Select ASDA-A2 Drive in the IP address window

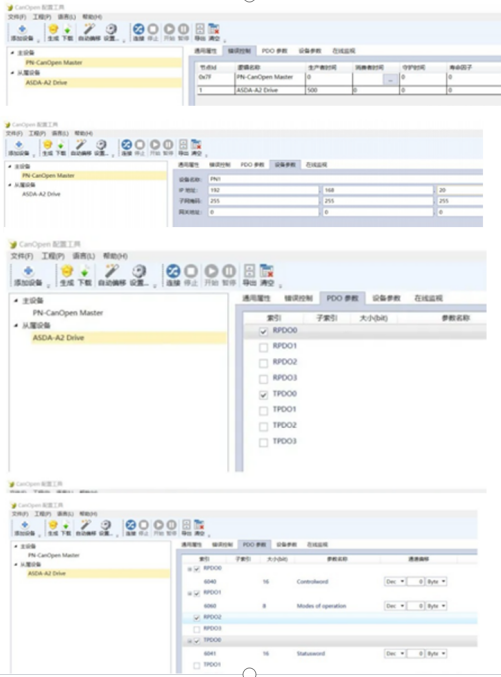[x=41, y=194]
